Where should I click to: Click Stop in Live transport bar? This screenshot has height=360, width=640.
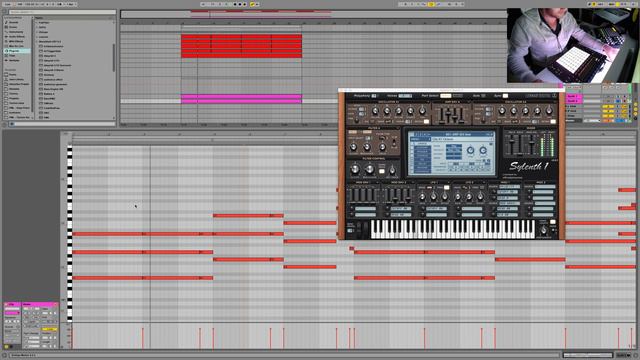(x=240, y=4)
